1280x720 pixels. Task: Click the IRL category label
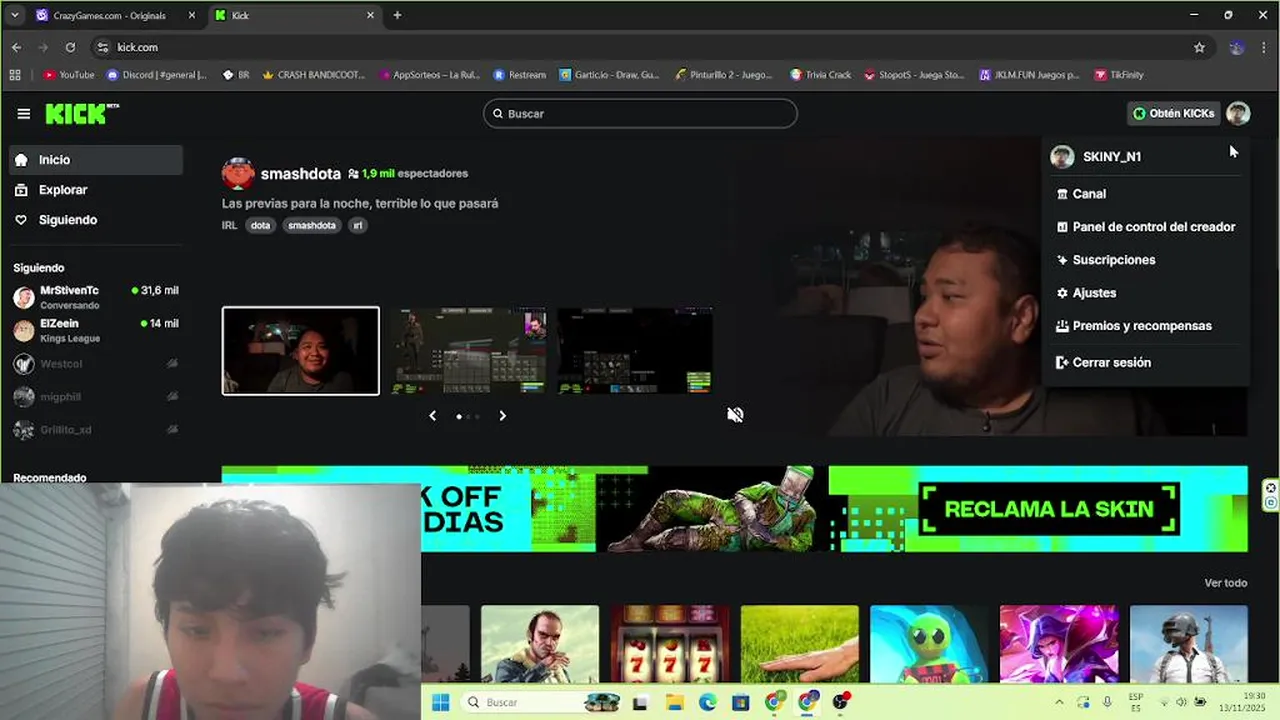[230, 226]
